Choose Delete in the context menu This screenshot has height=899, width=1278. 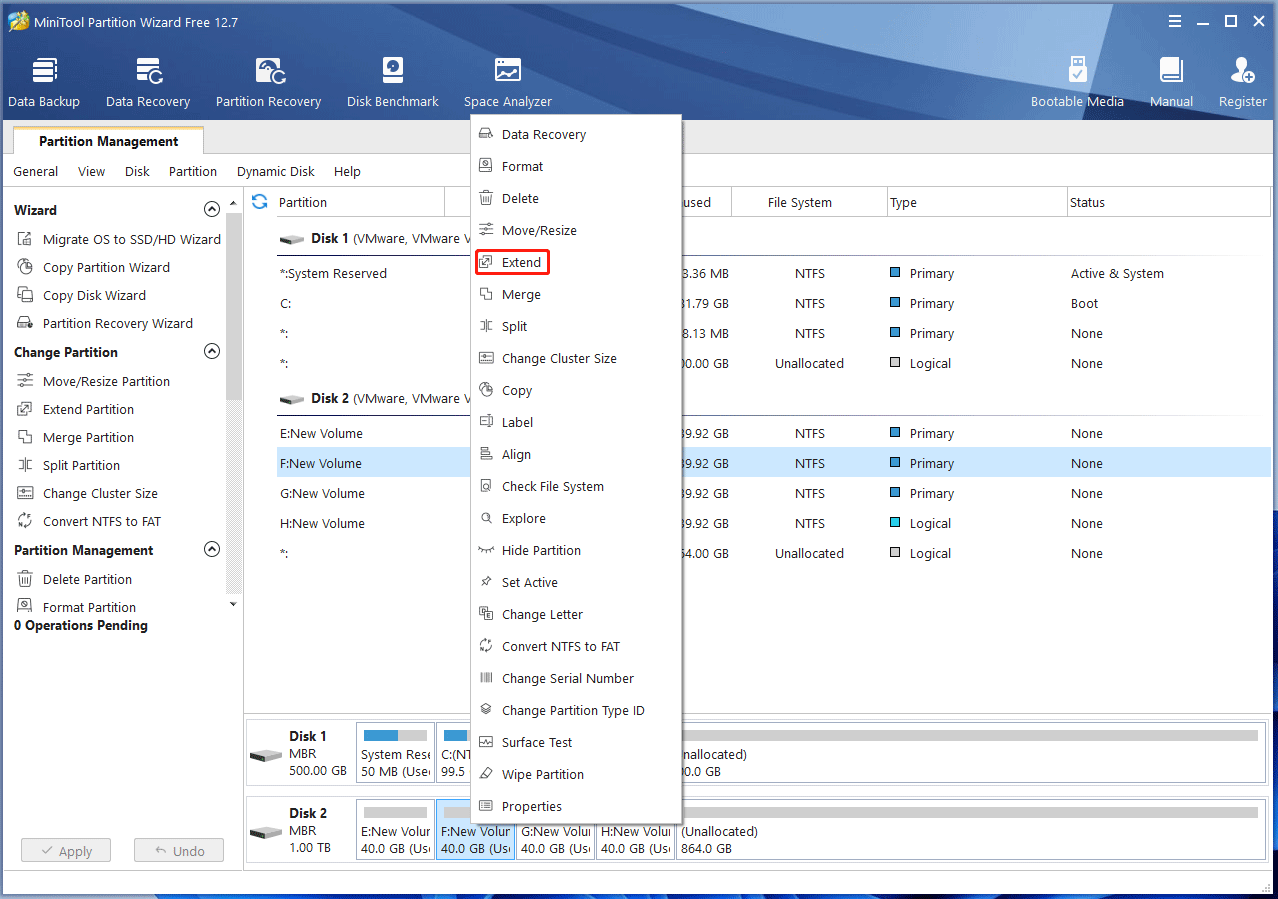pyautogui.click(x=576, y=198)
